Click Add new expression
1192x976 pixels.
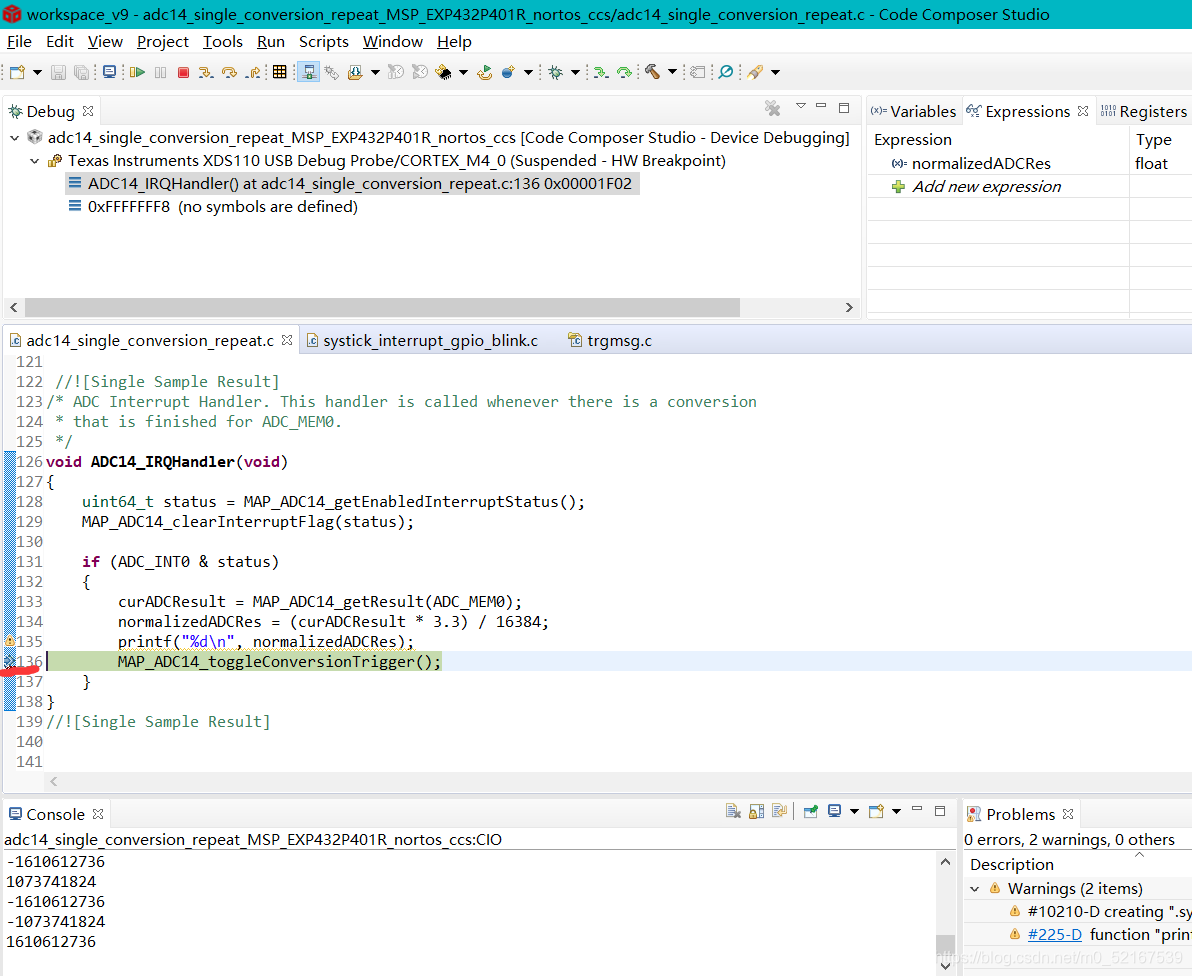[986, 187]
